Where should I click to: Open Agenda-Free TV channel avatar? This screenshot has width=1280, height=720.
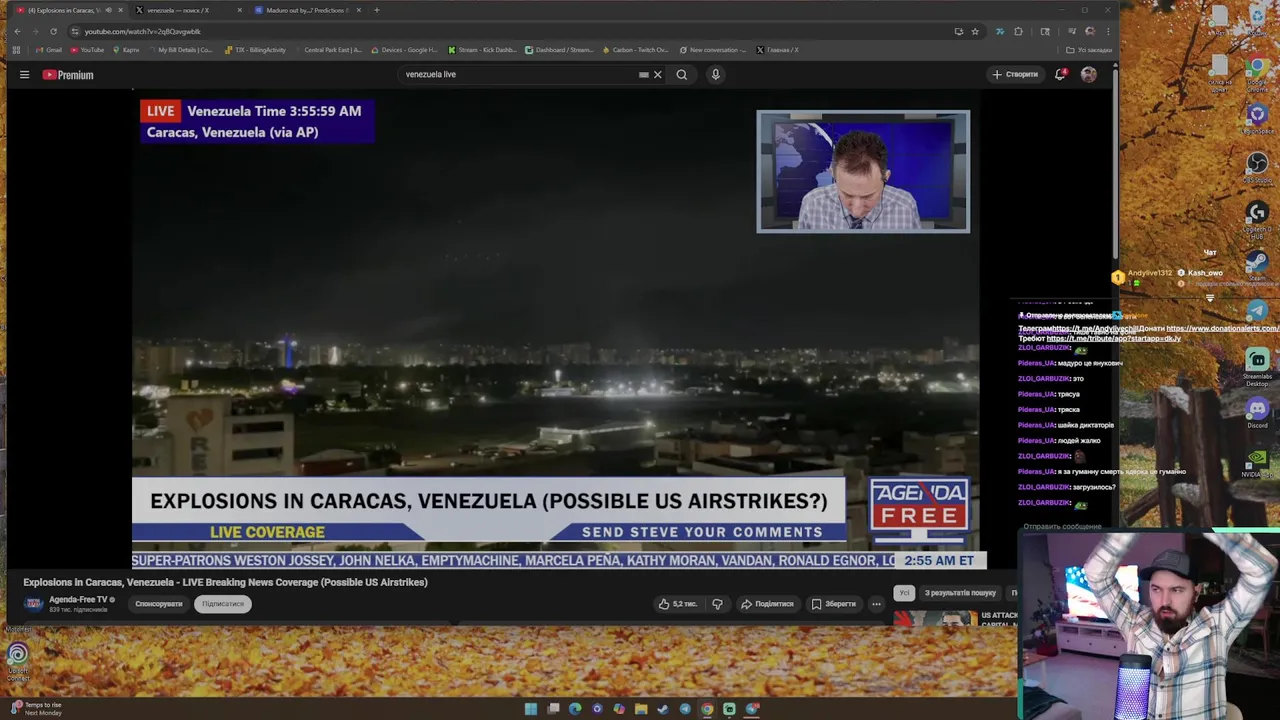point(33,604)
